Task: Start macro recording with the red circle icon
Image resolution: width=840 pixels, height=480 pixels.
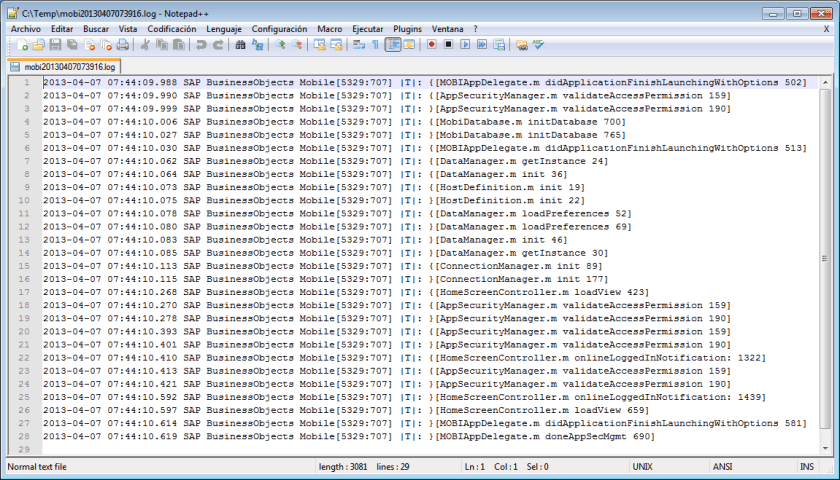Action: point(431,45)
